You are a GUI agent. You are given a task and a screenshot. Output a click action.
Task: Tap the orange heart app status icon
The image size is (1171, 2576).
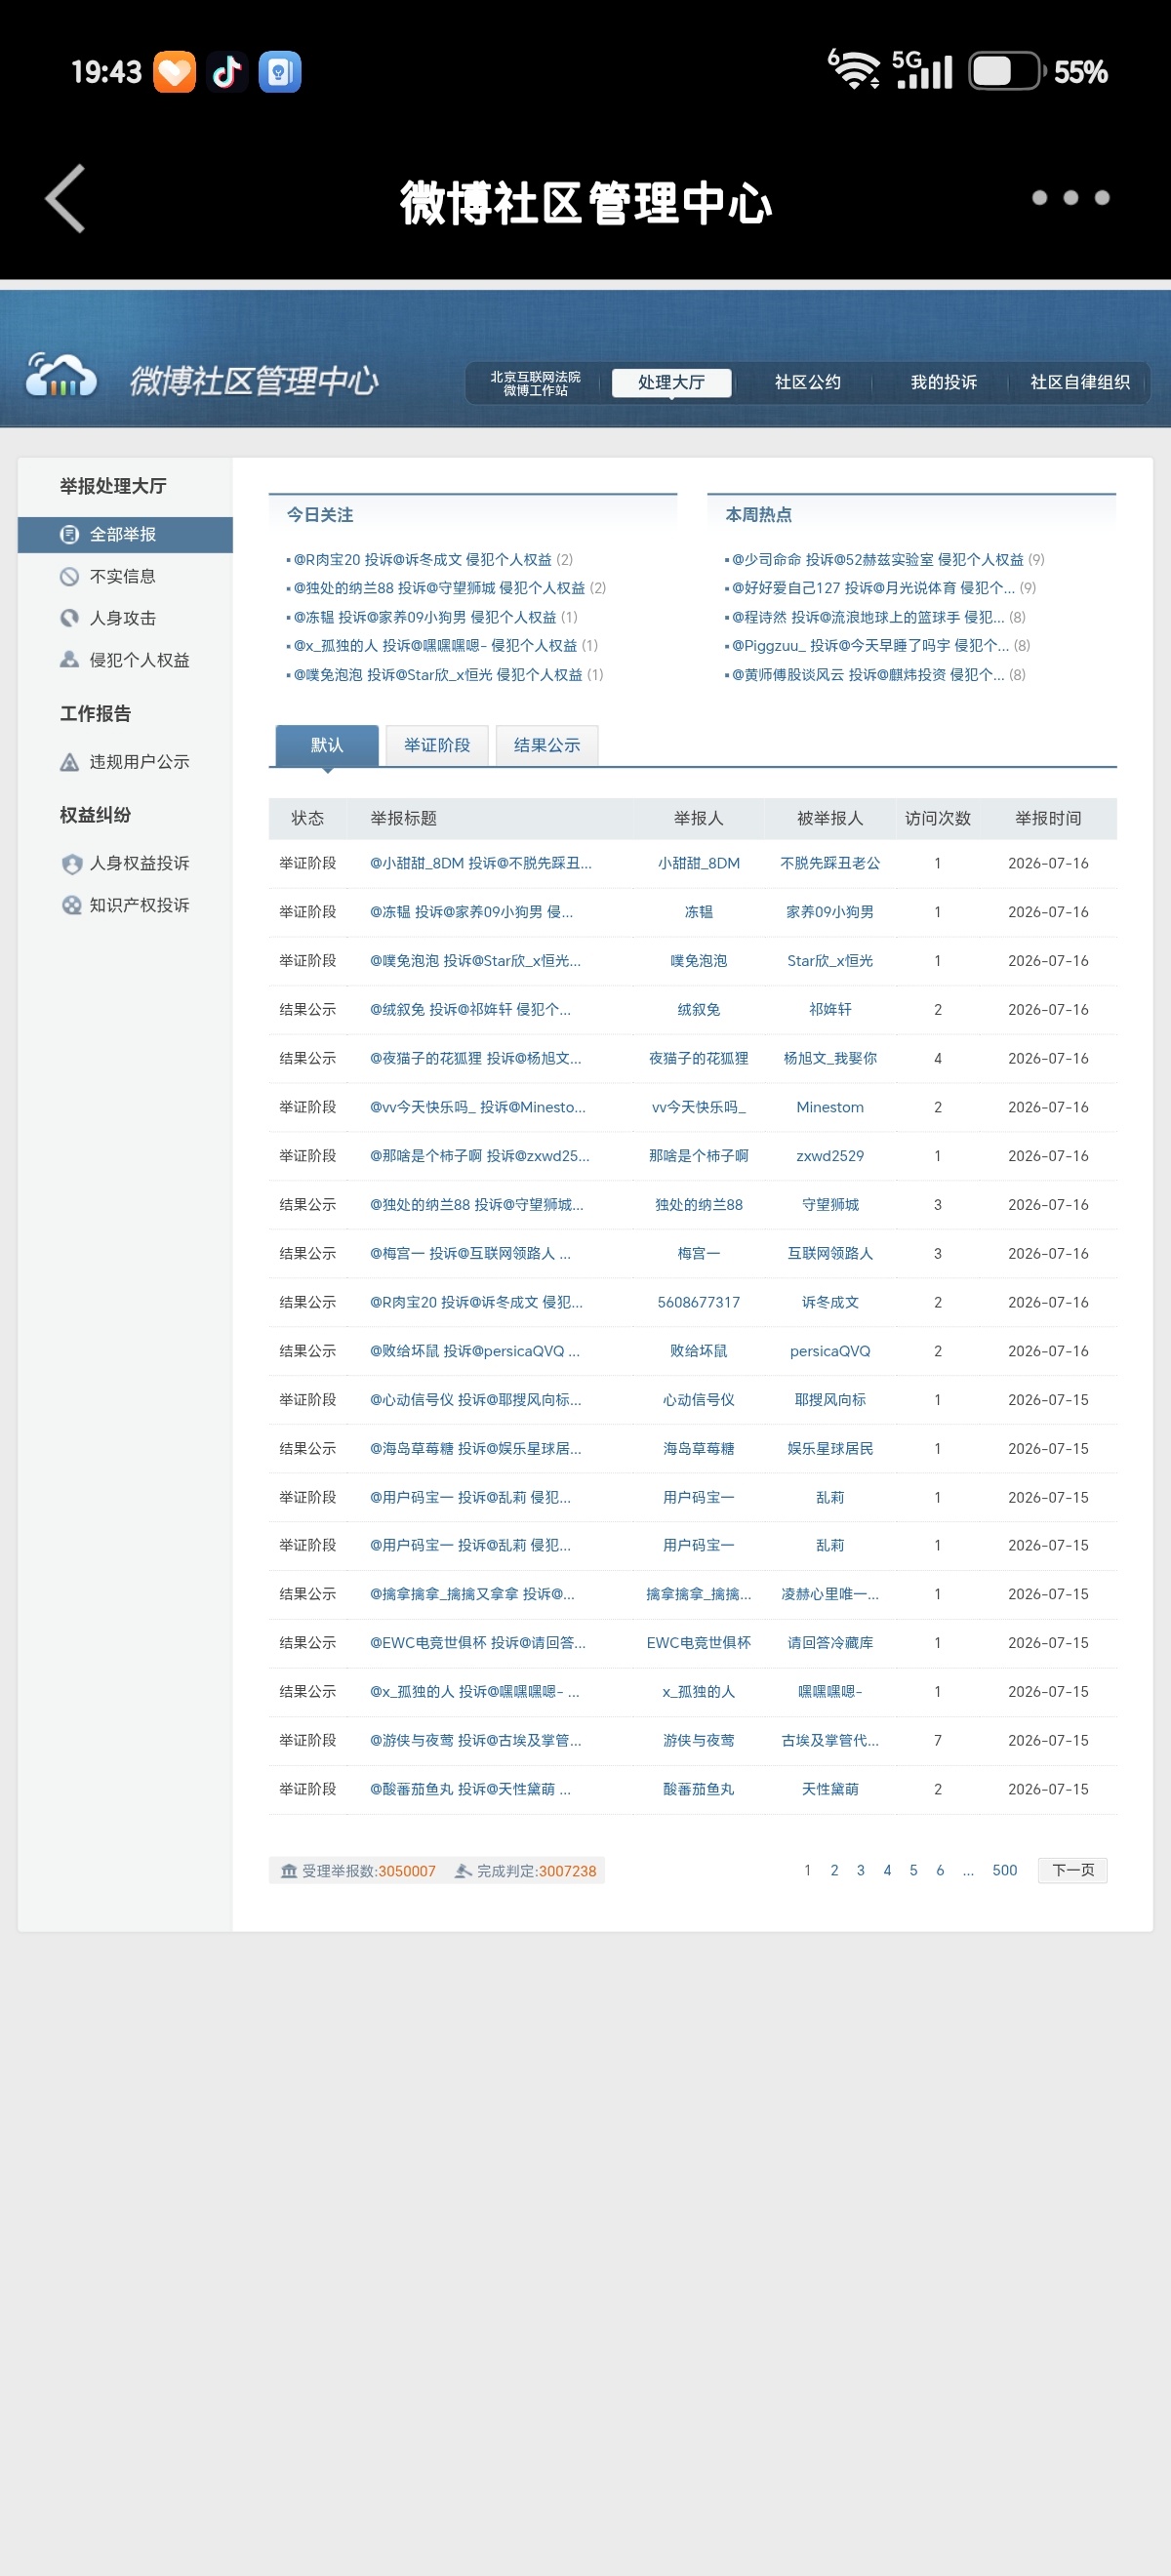pyautogui.click(x=174, y=72)
